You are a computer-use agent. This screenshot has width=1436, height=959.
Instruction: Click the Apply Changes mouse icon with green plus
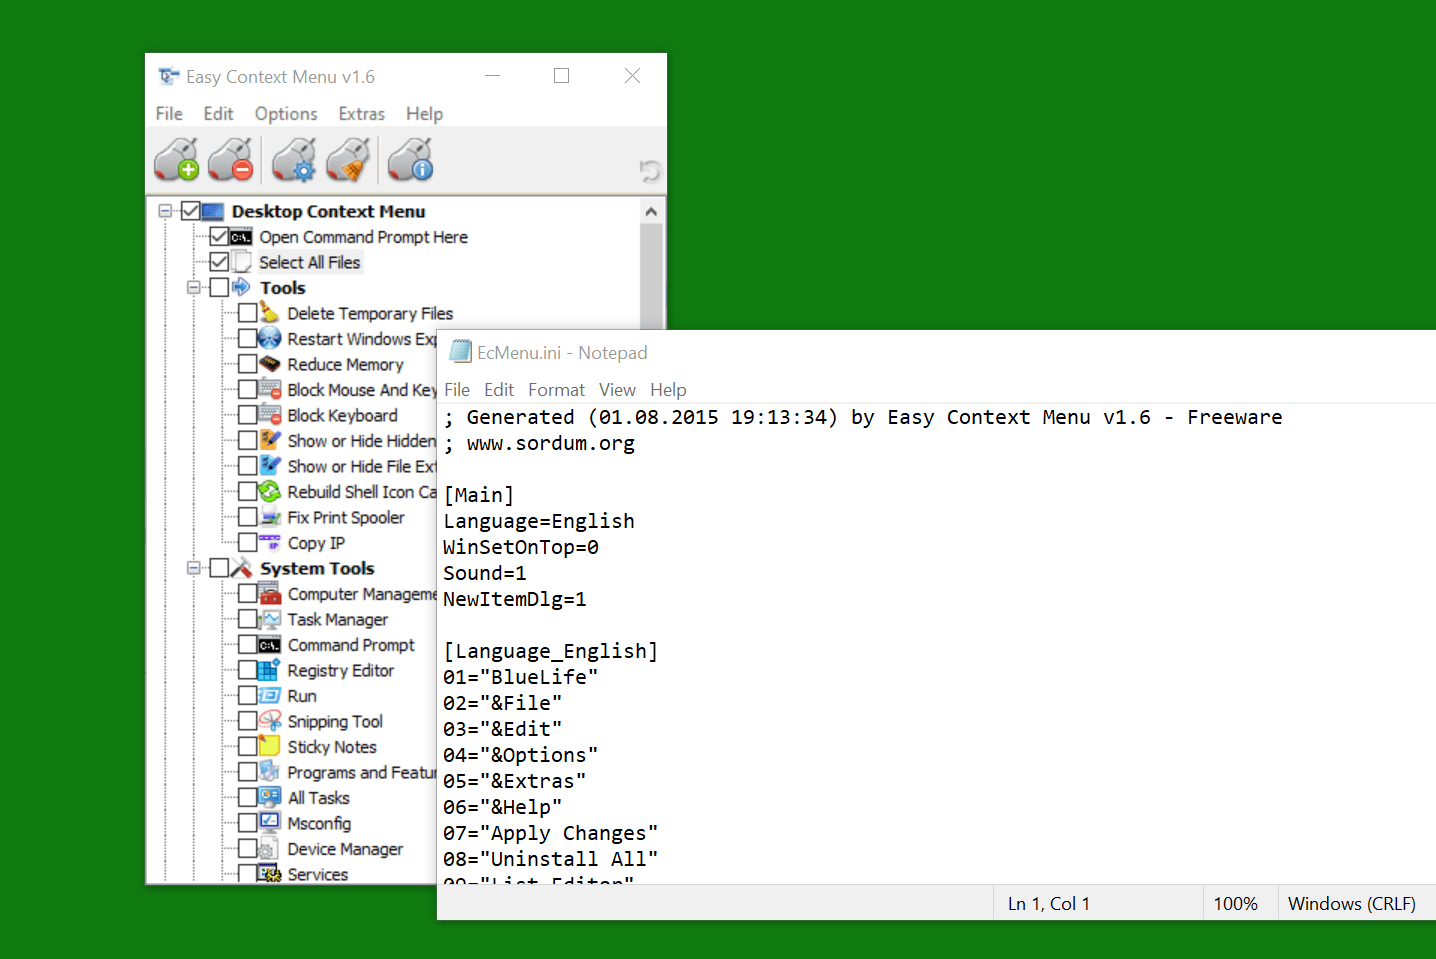pos(177,159)
